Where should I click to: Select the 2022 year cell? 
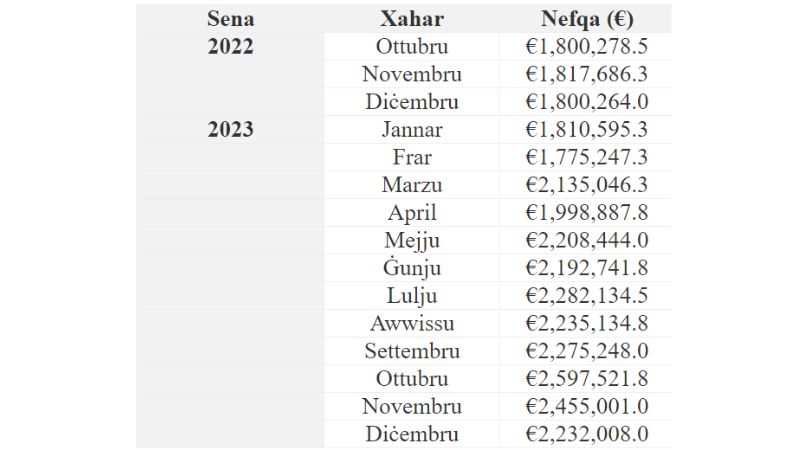(230, 47)
